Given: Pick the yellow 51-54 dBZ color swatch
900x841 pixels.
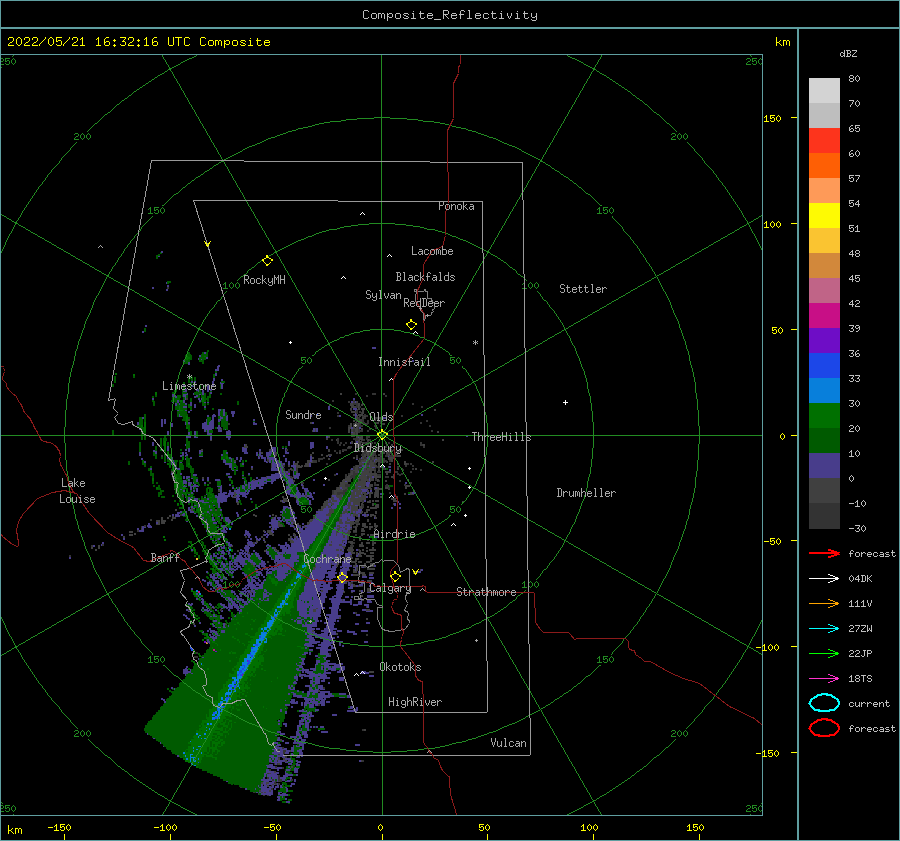Looking at the screenshot, I should pyautogui.click(x=824, y=216).
